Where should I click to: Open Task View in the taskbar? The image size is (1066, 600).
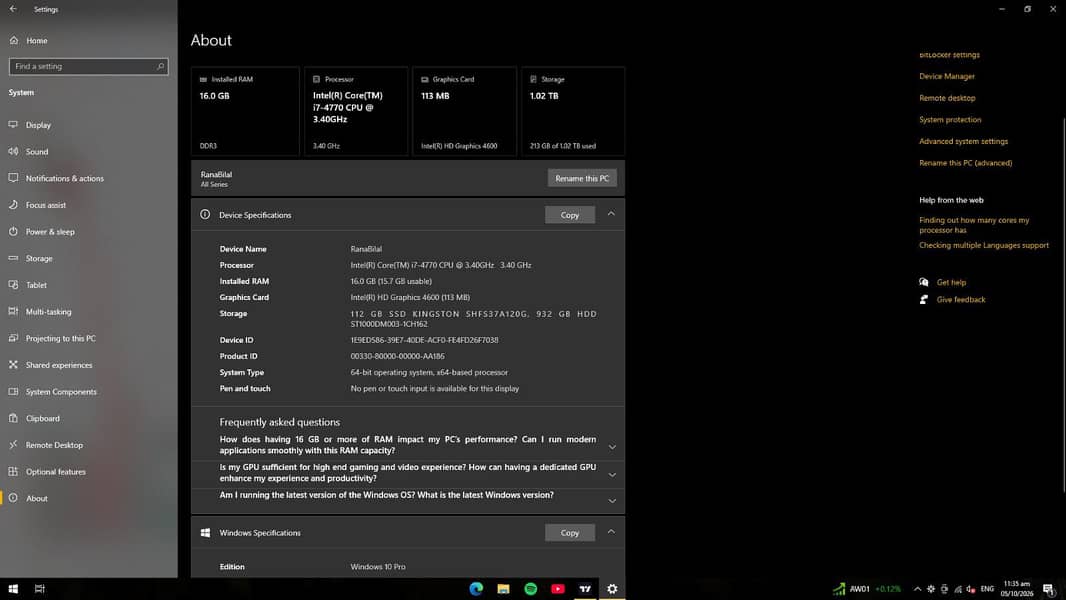coord(39,589)
